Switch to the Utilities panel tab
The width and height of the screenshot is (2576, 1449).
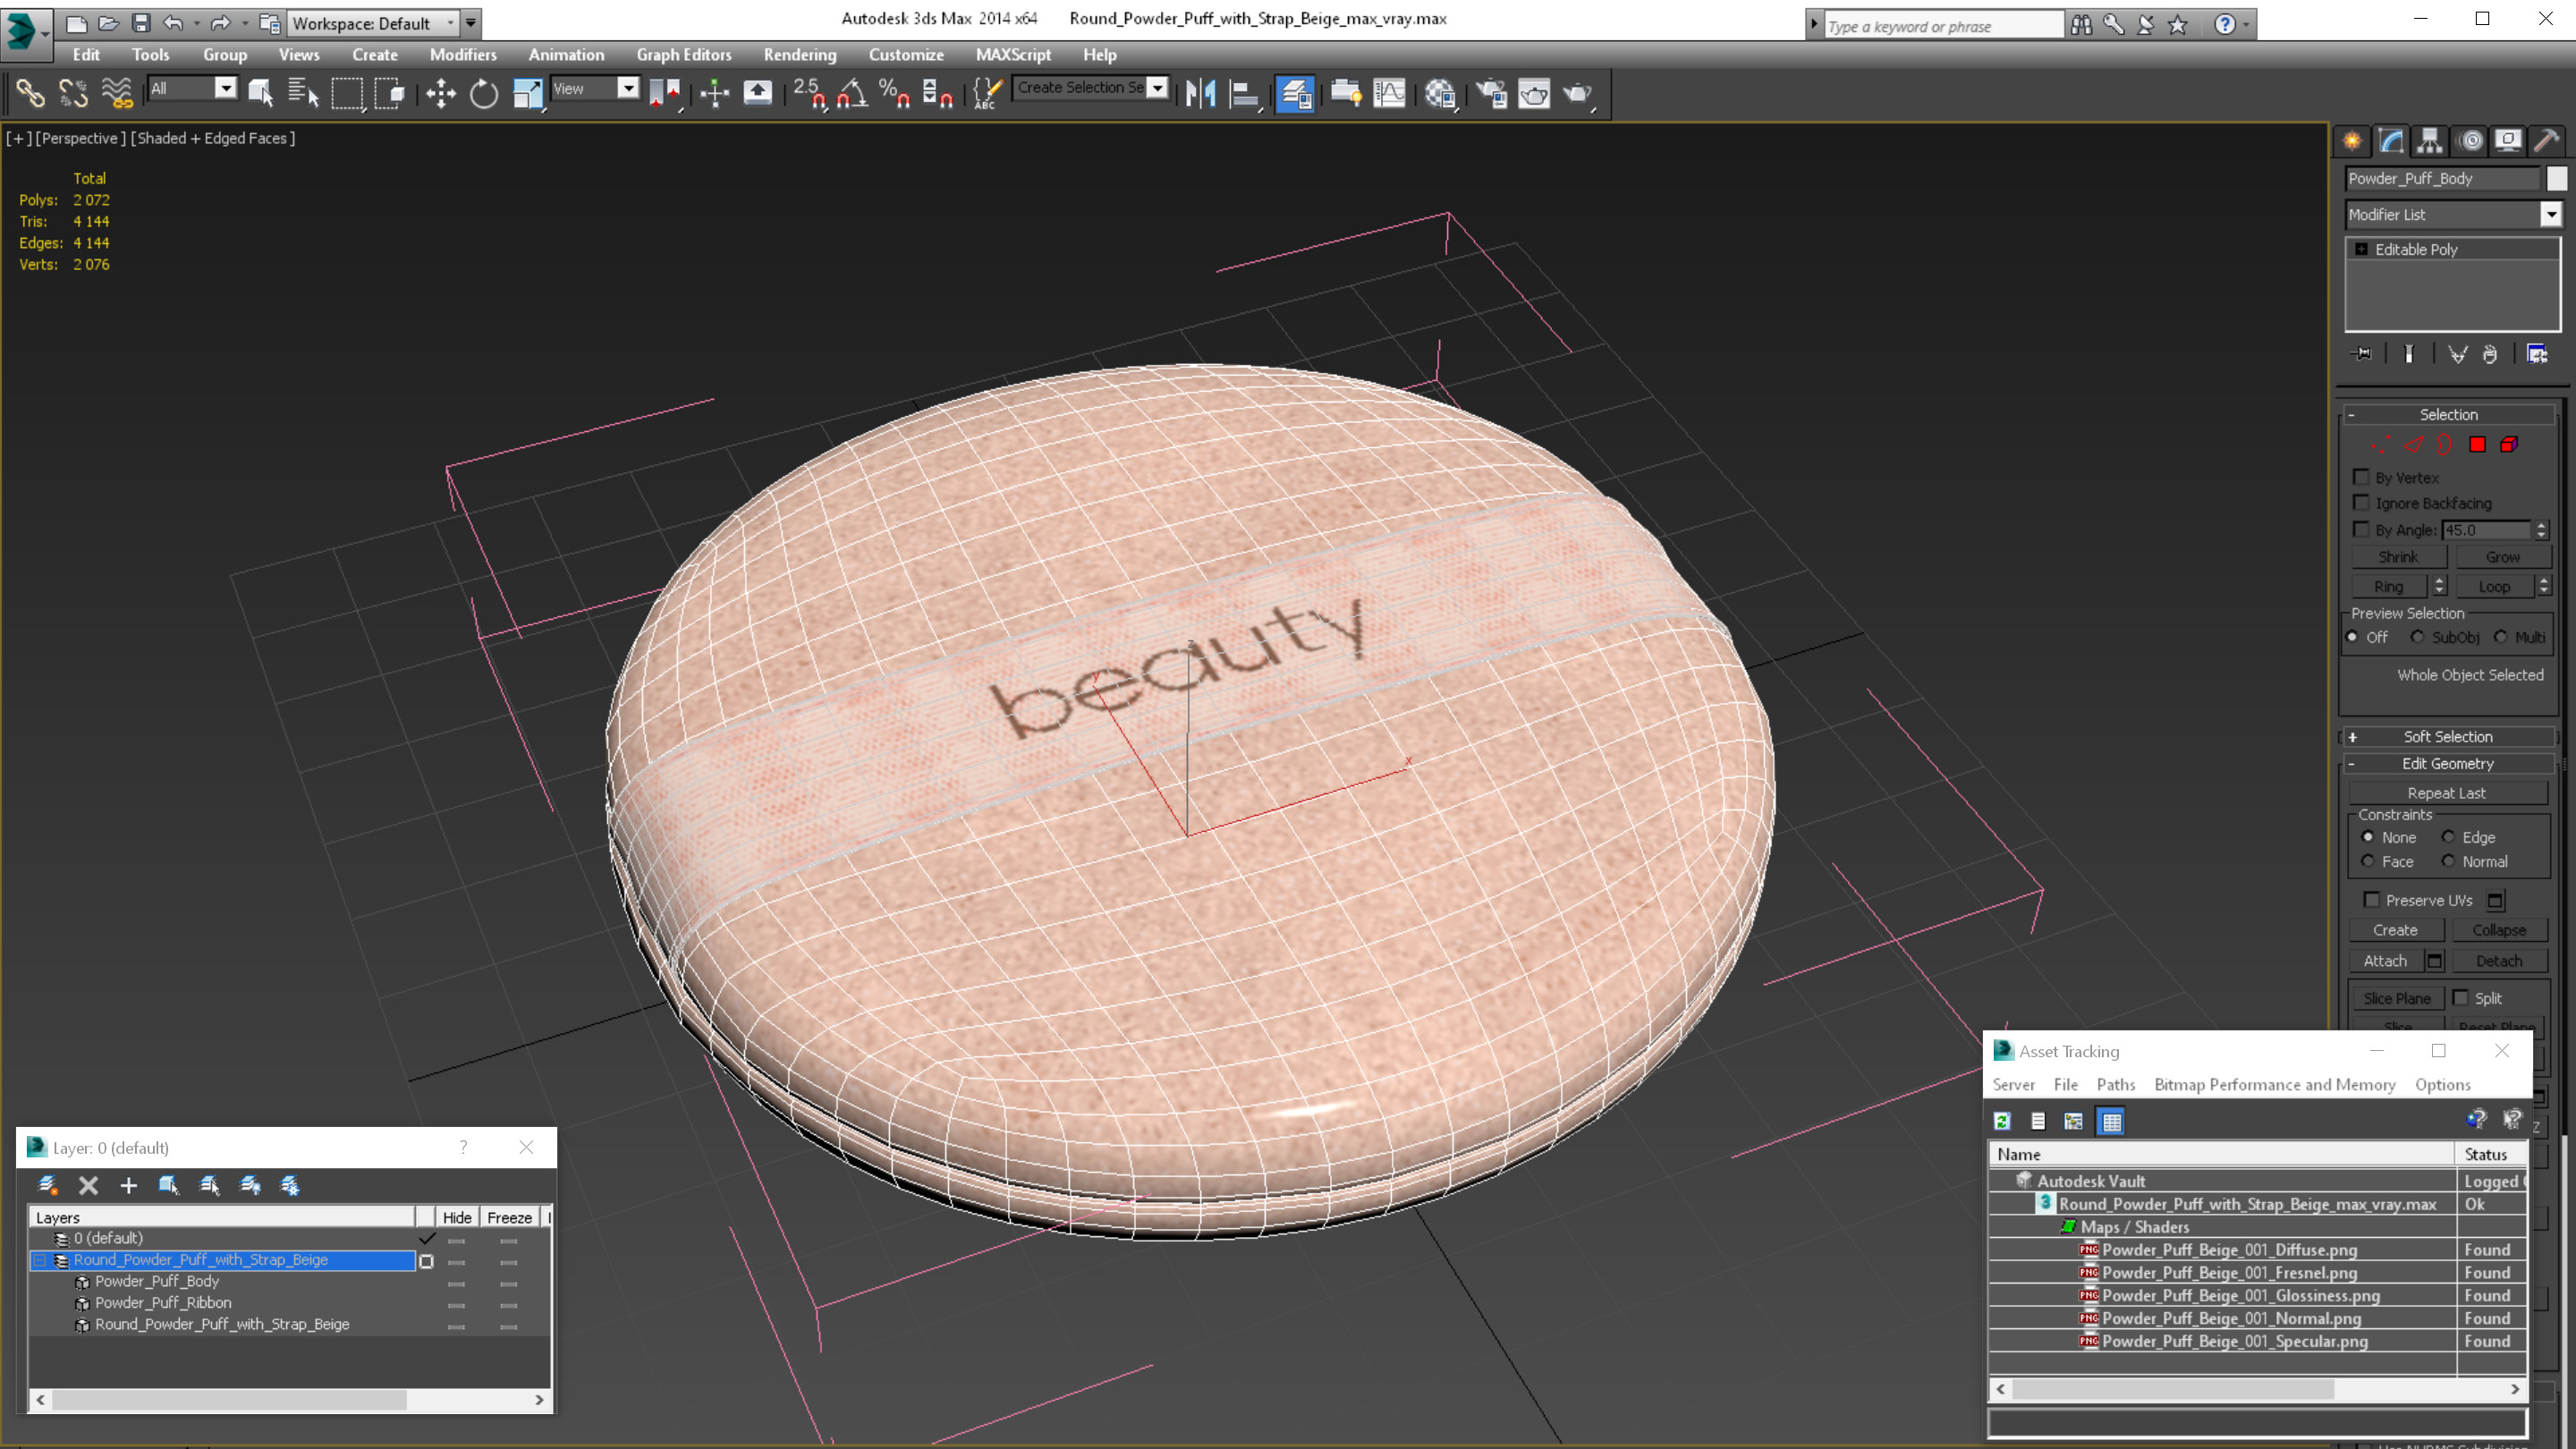pyautogui.click(x=2547, y=141)
